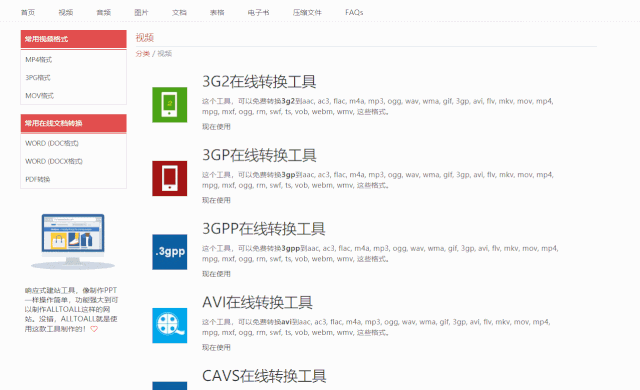Open the FAQs menu item
The height and width of the screenshot is (390, 640).
(354, 13)
